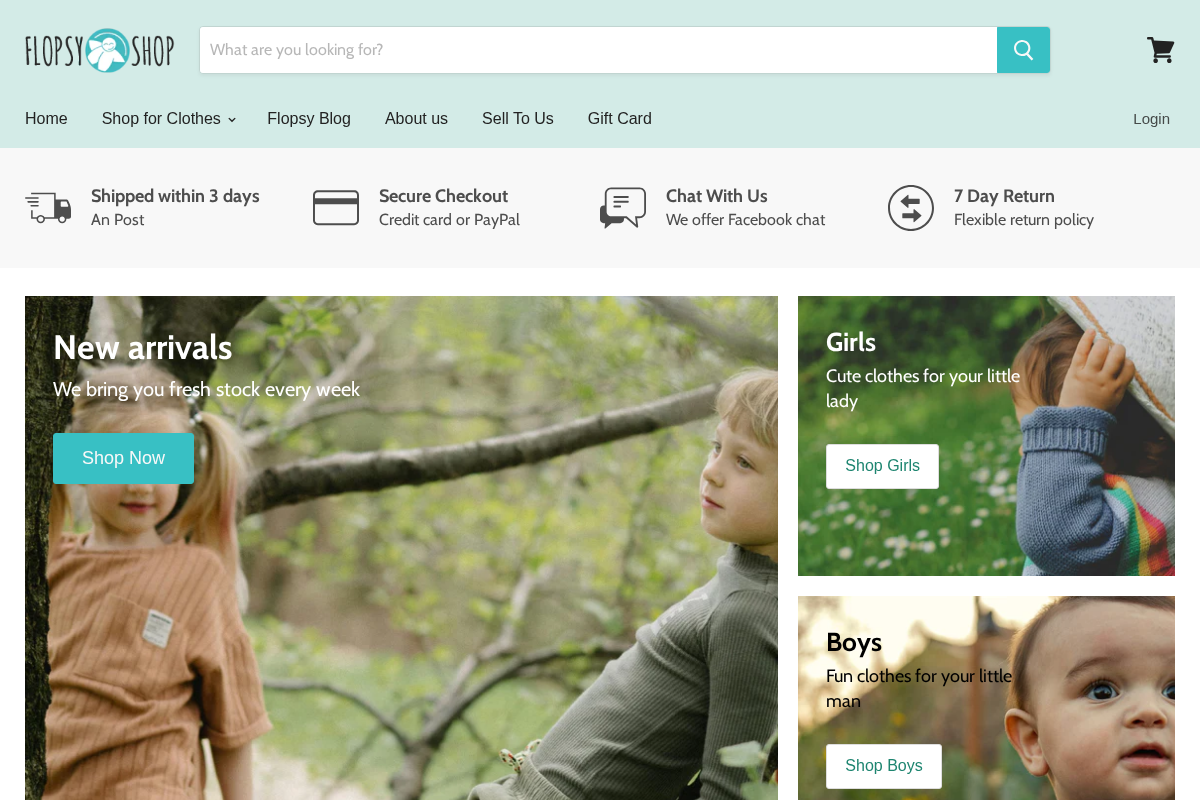Open the Login link

tap(1151, 118)
